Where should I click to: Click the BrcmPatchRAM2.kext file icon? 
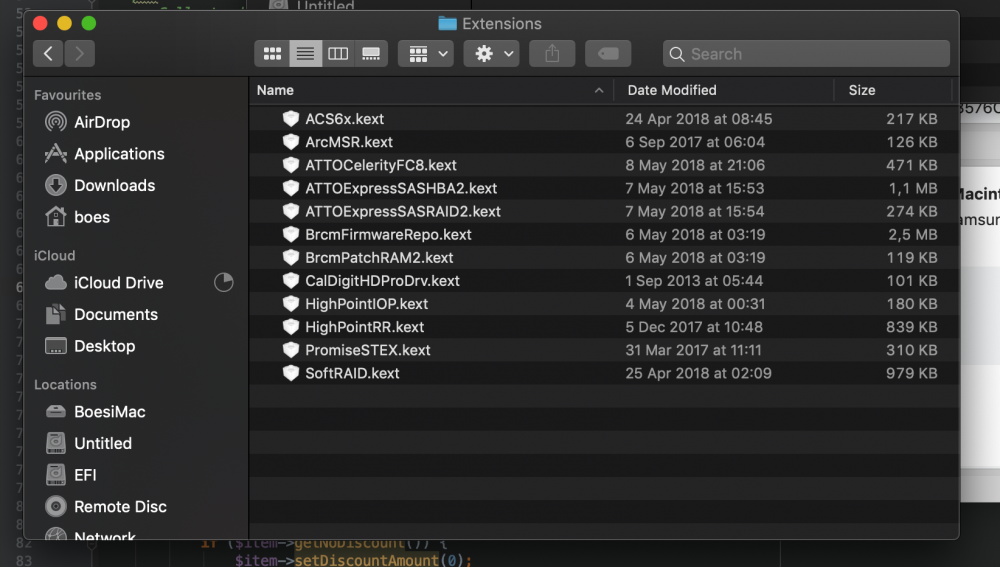(291, 258)
